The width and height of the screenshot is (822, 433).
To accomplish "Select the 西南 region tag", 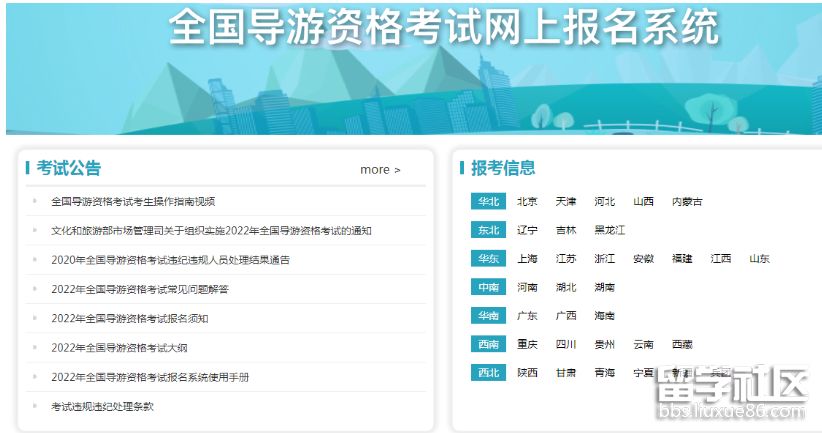I will pyautogui.click(x=488, y=344).
